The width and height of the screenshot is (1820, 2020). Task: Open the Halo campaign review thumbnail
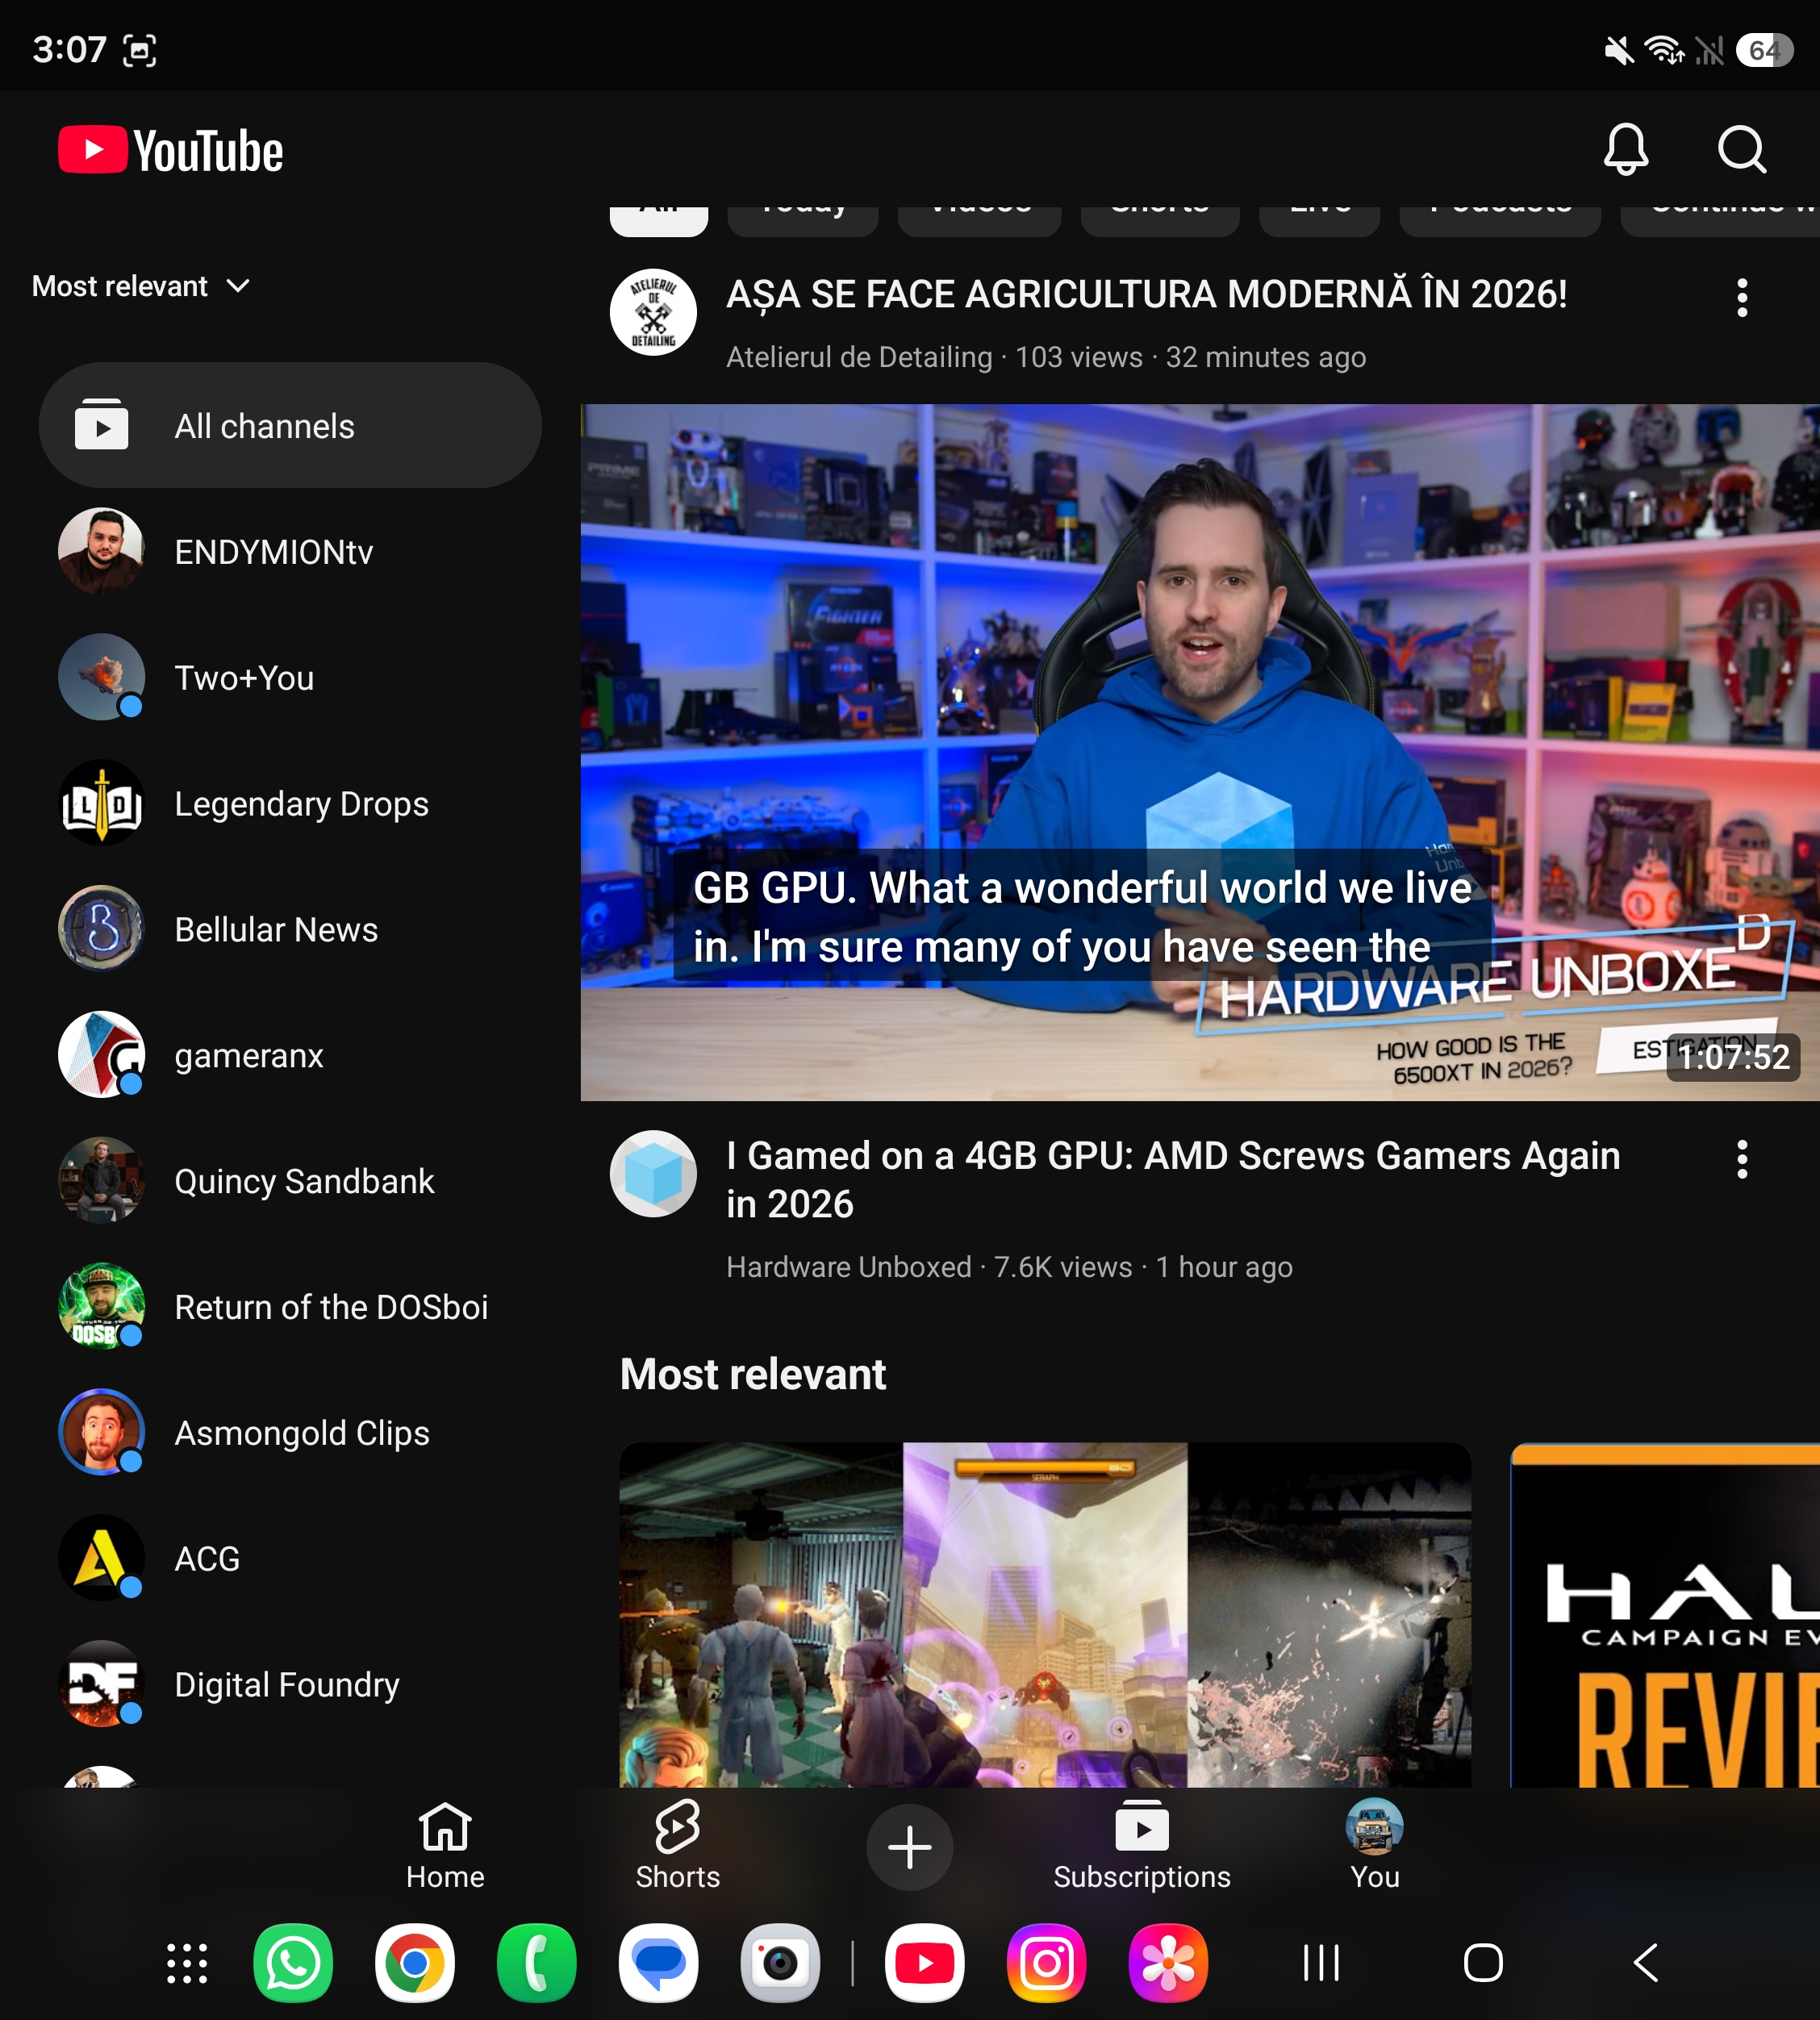click(1665, 1614)
